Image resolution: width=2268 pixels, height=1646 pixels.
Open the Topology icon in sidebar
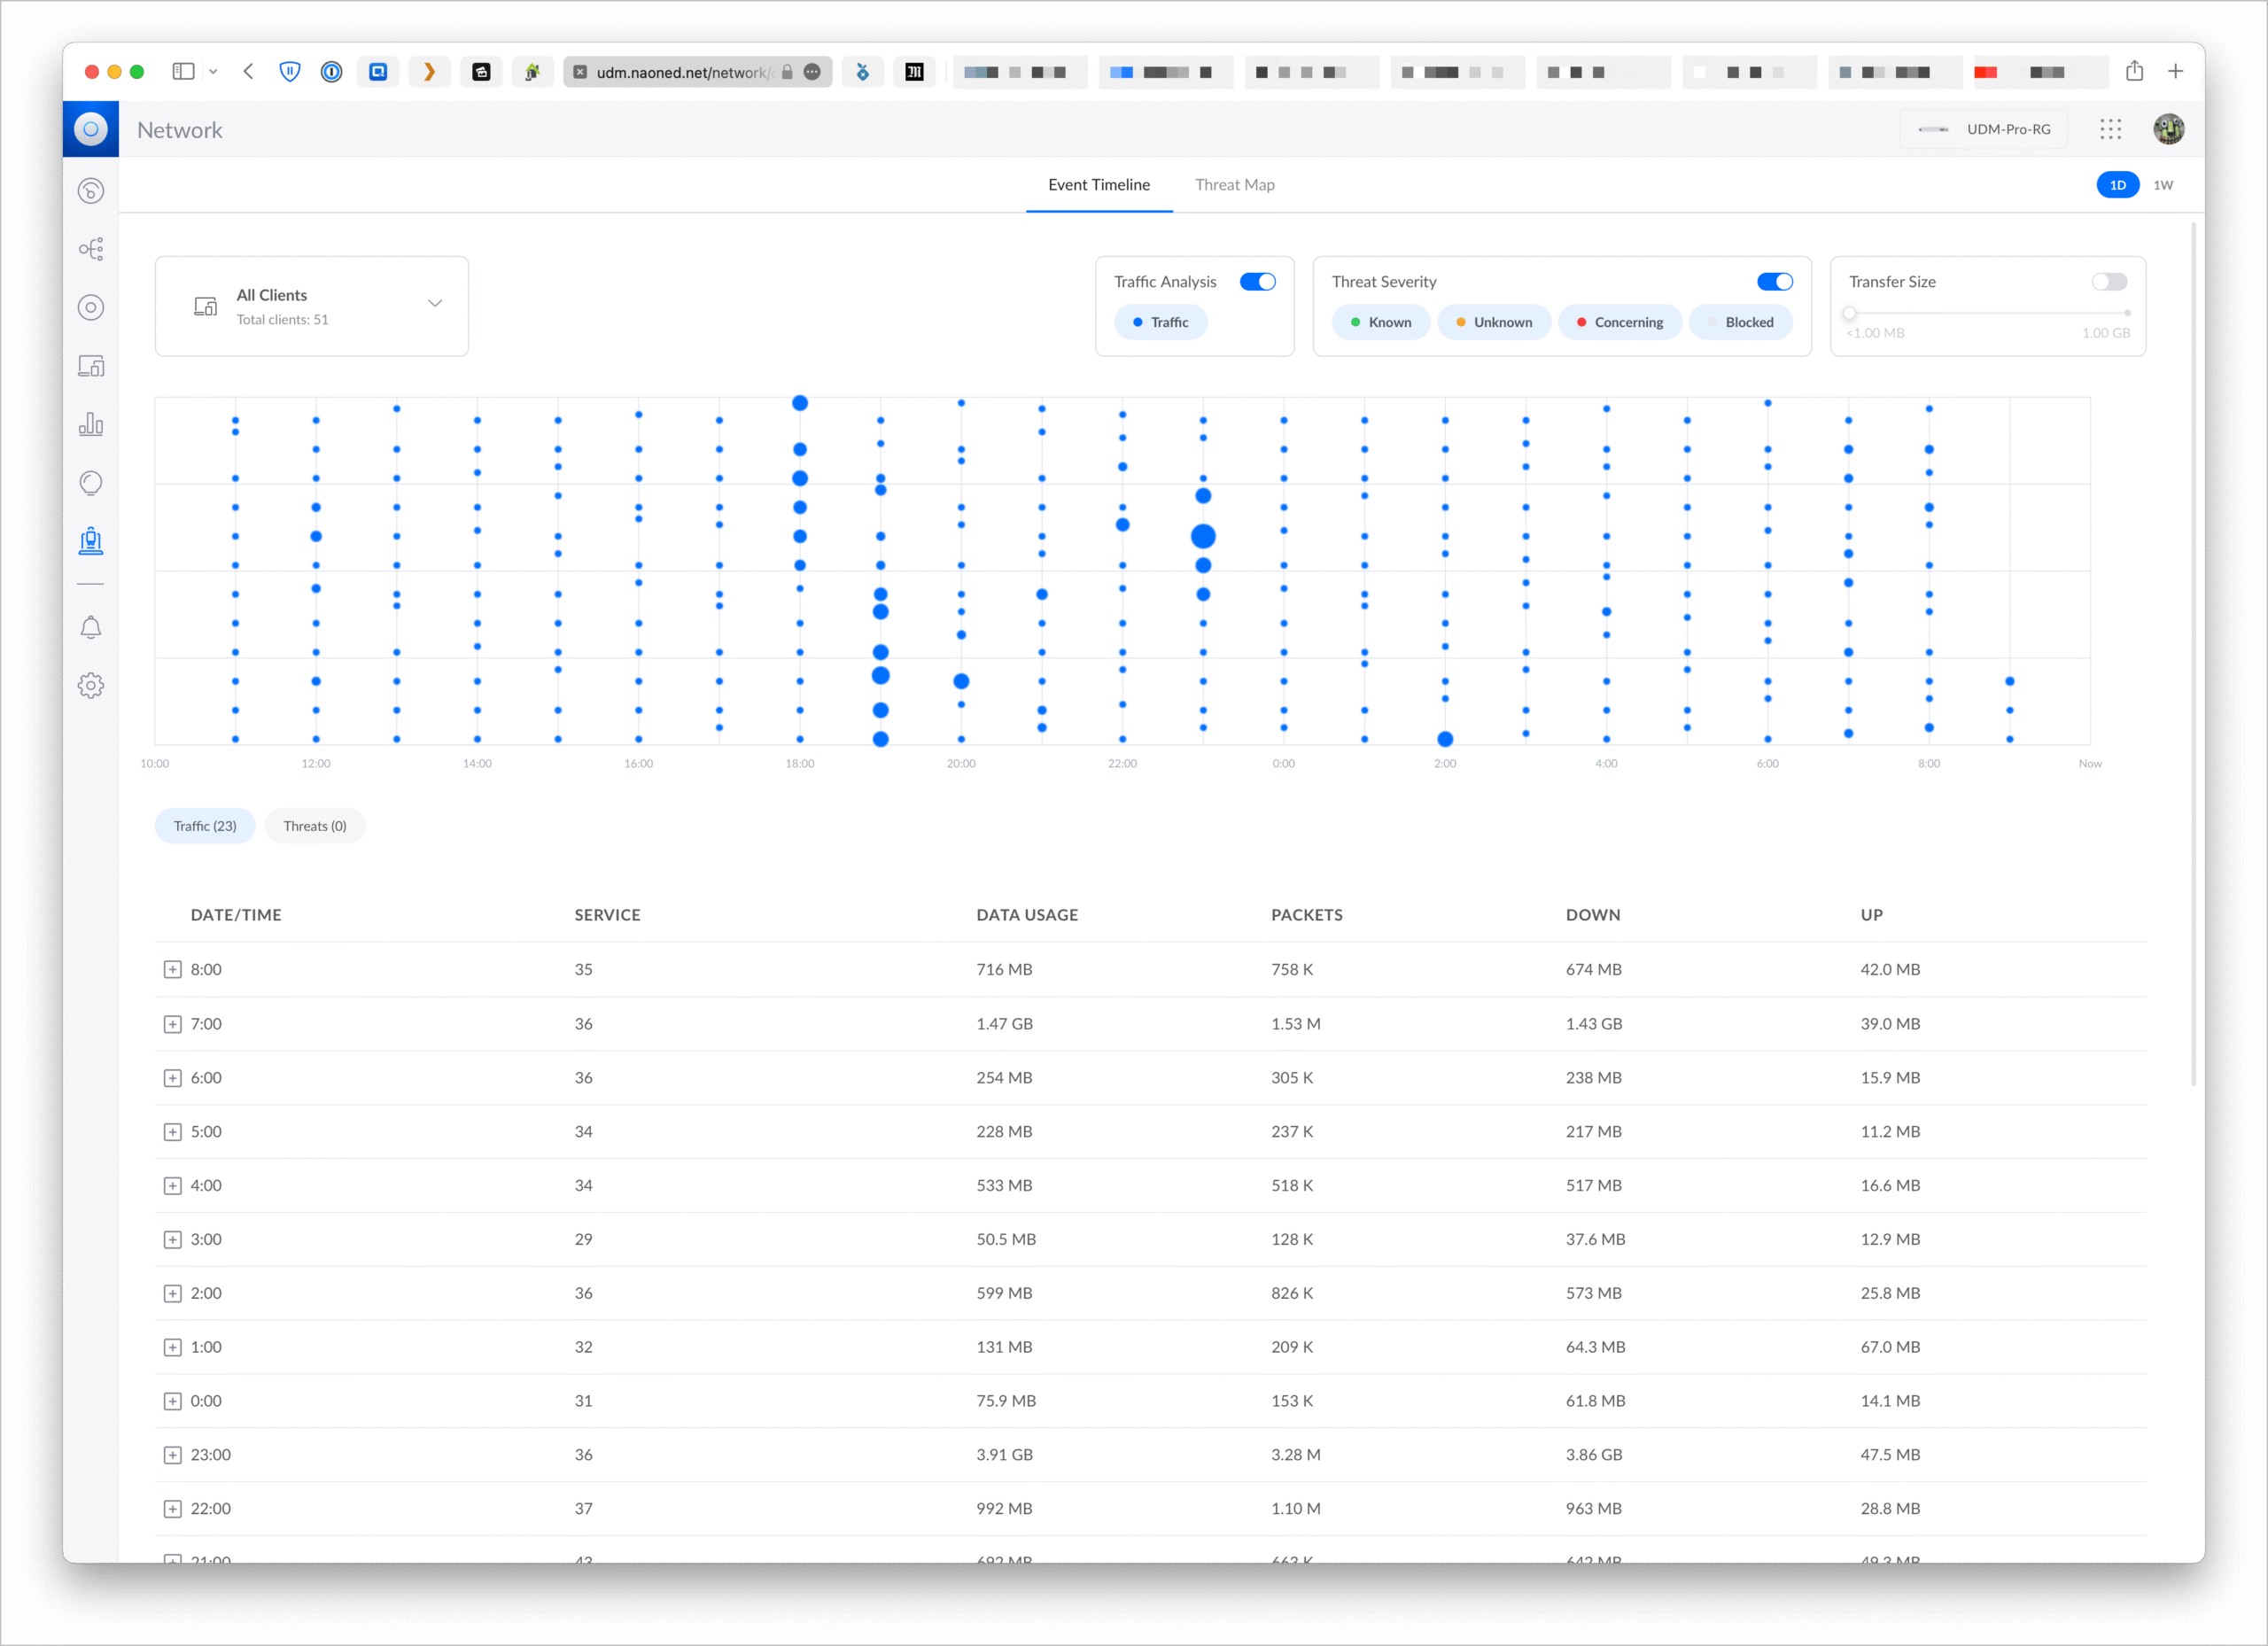tap(91, 249)
